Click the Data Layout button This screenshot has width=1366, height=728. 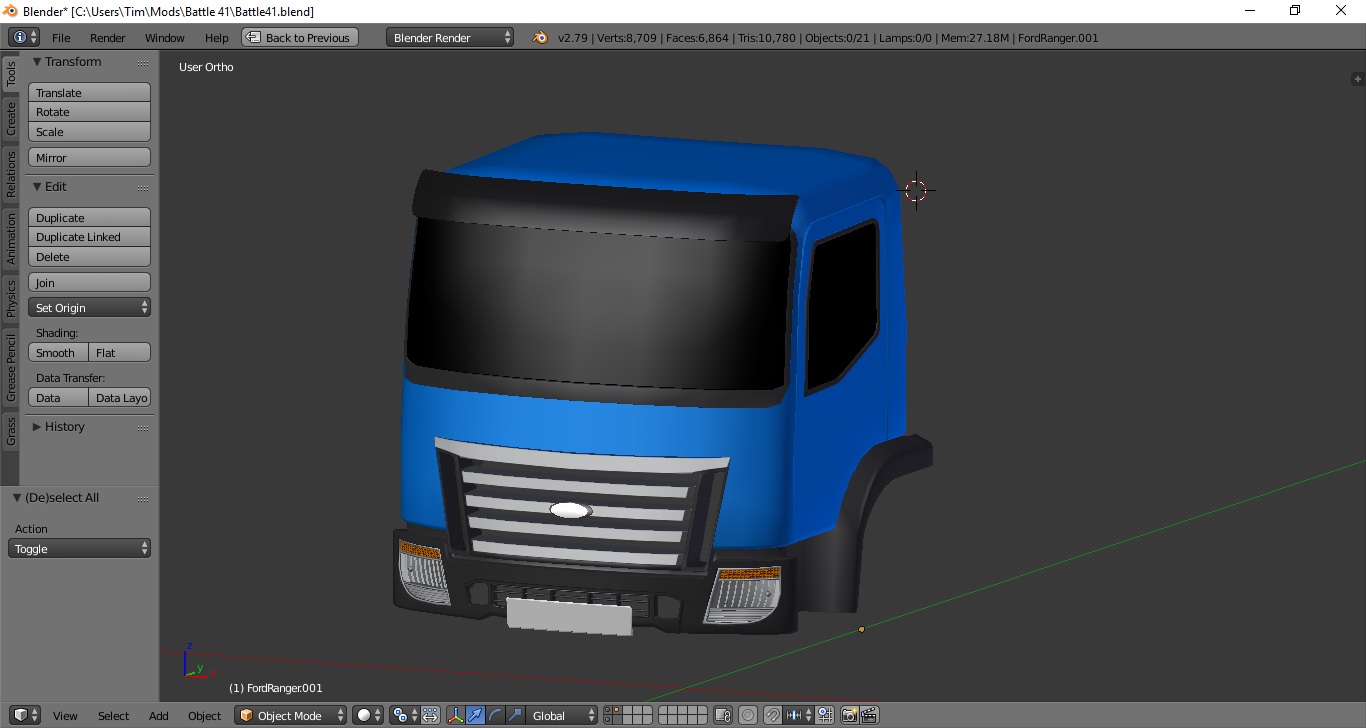tap(120, 397)
